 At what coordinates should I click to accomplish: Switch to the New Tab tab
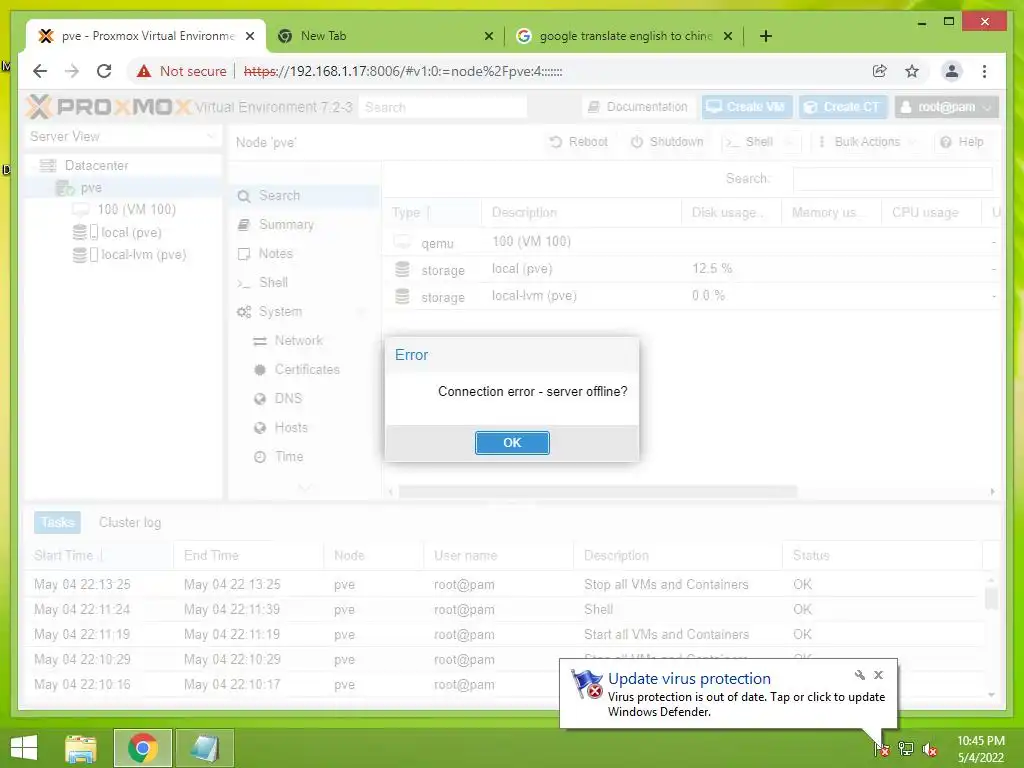385,36
